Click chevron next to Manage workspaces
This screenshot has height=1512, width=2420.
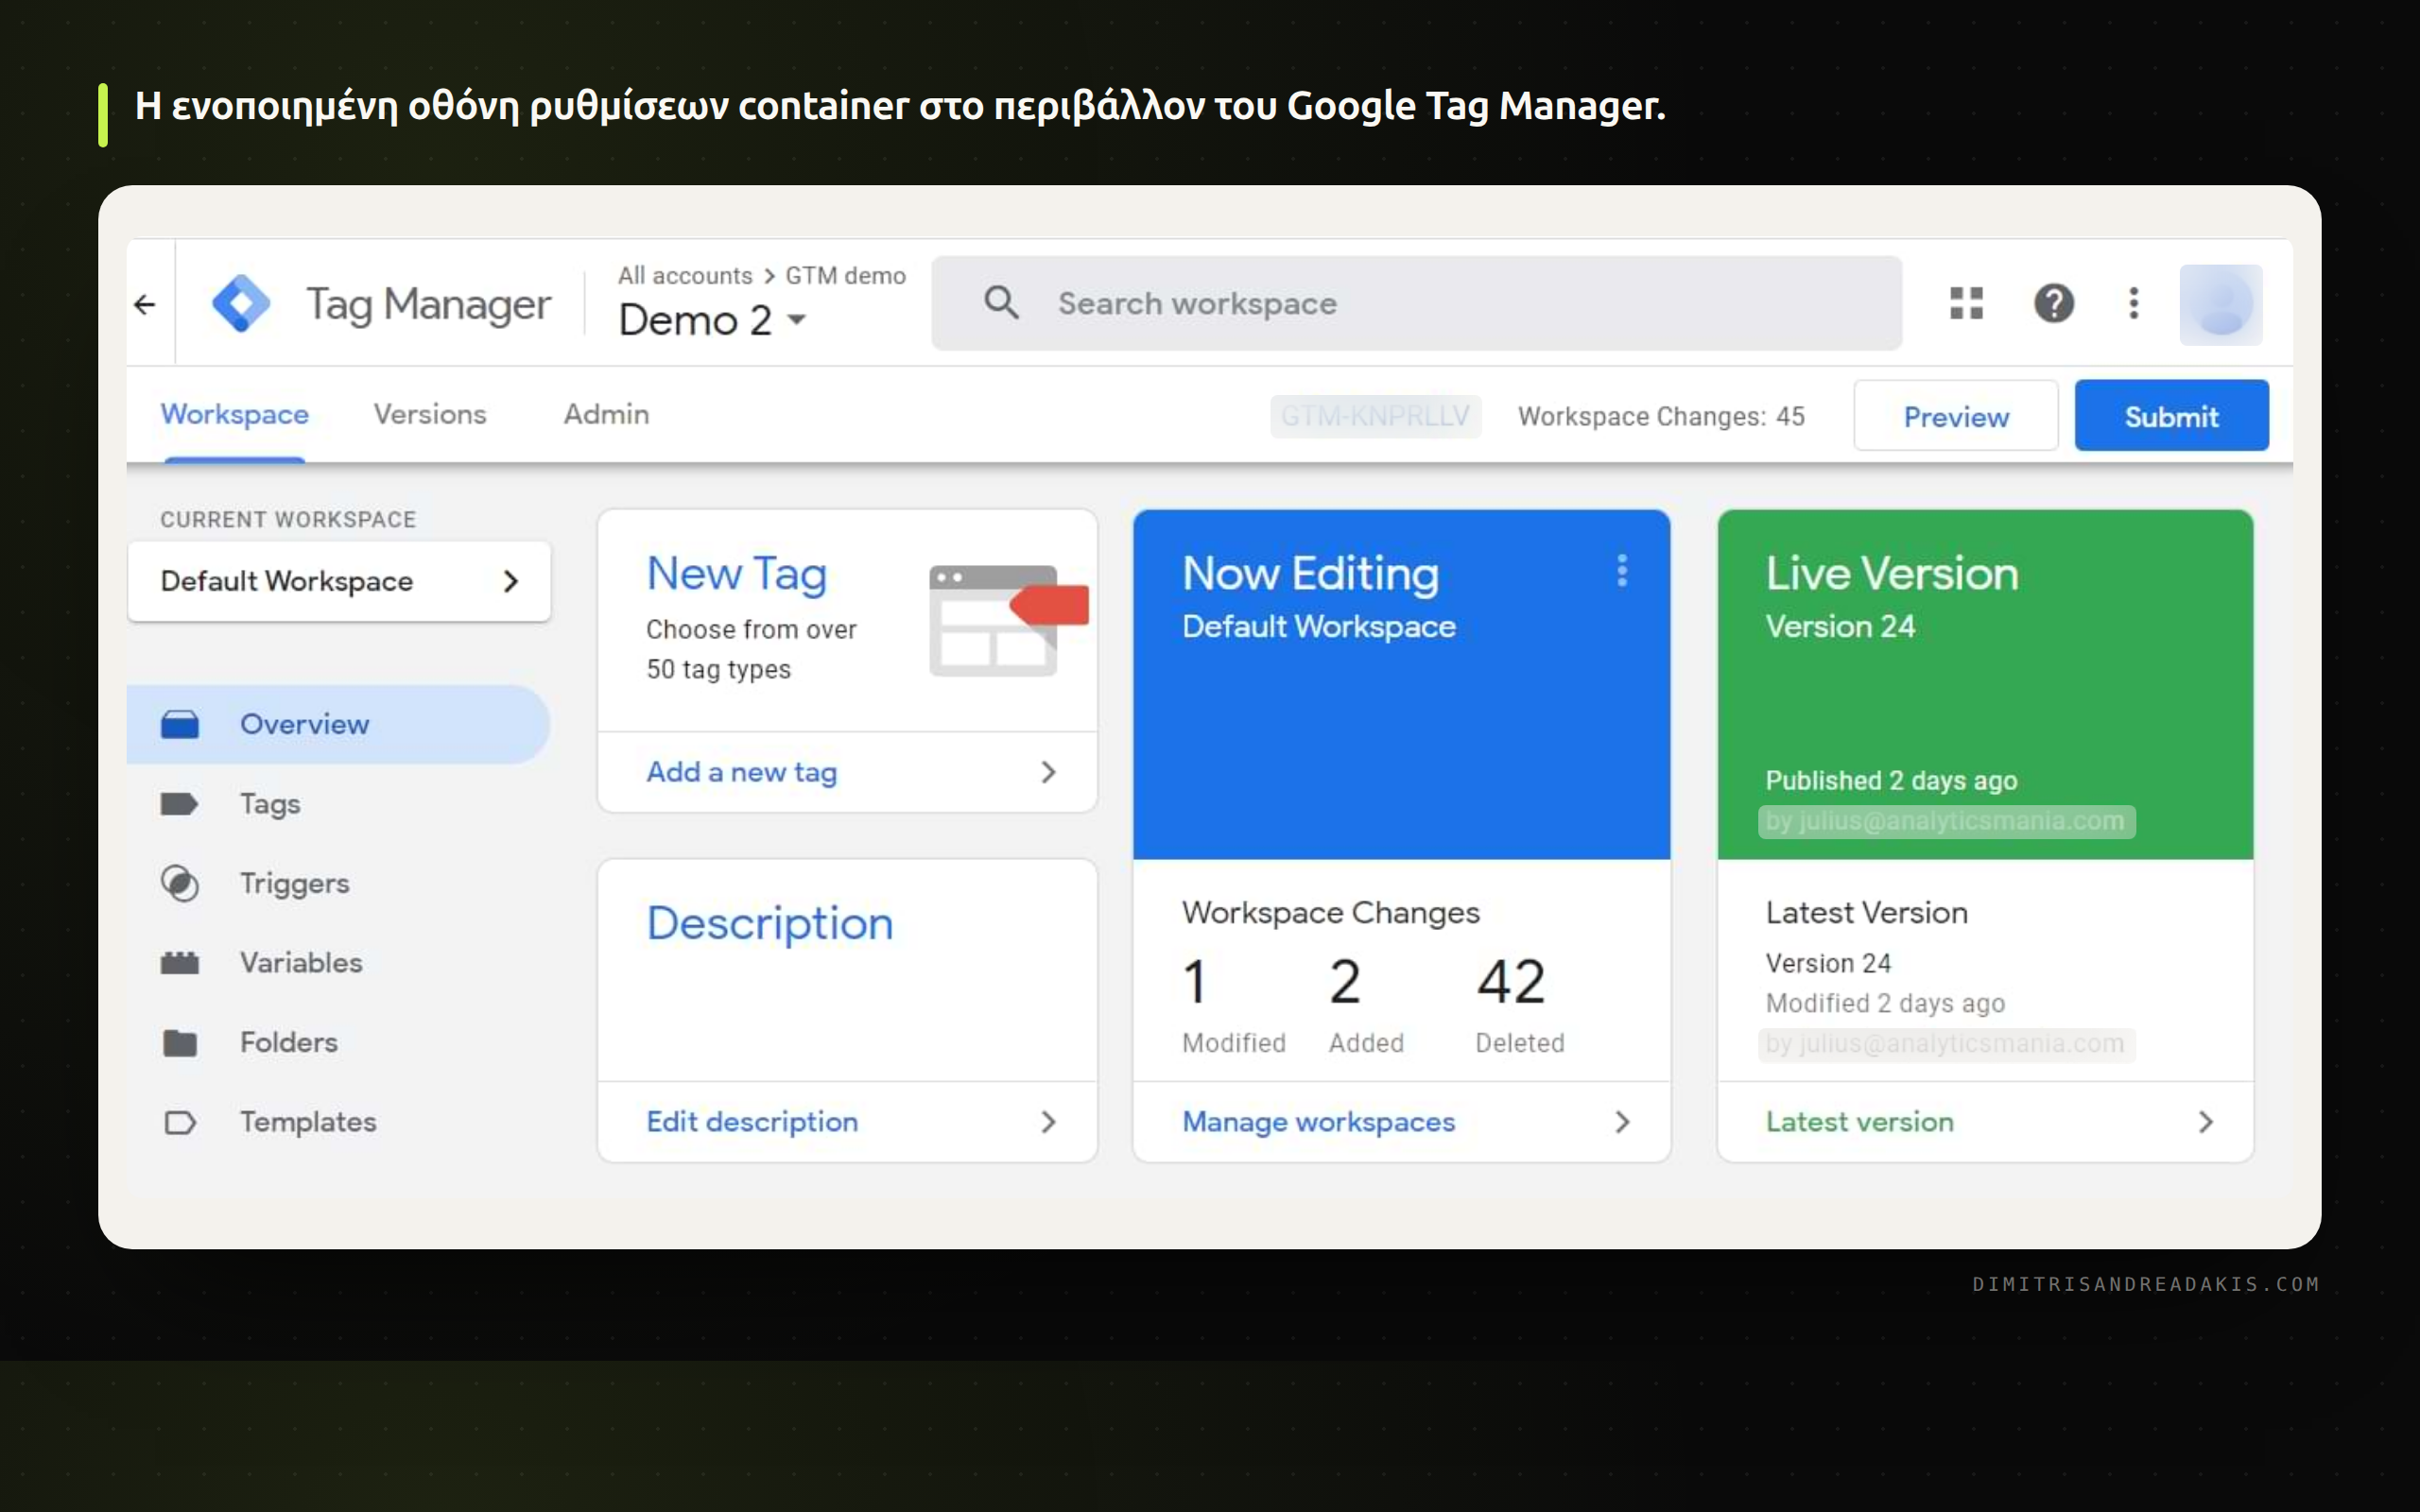(1622, 1122)
